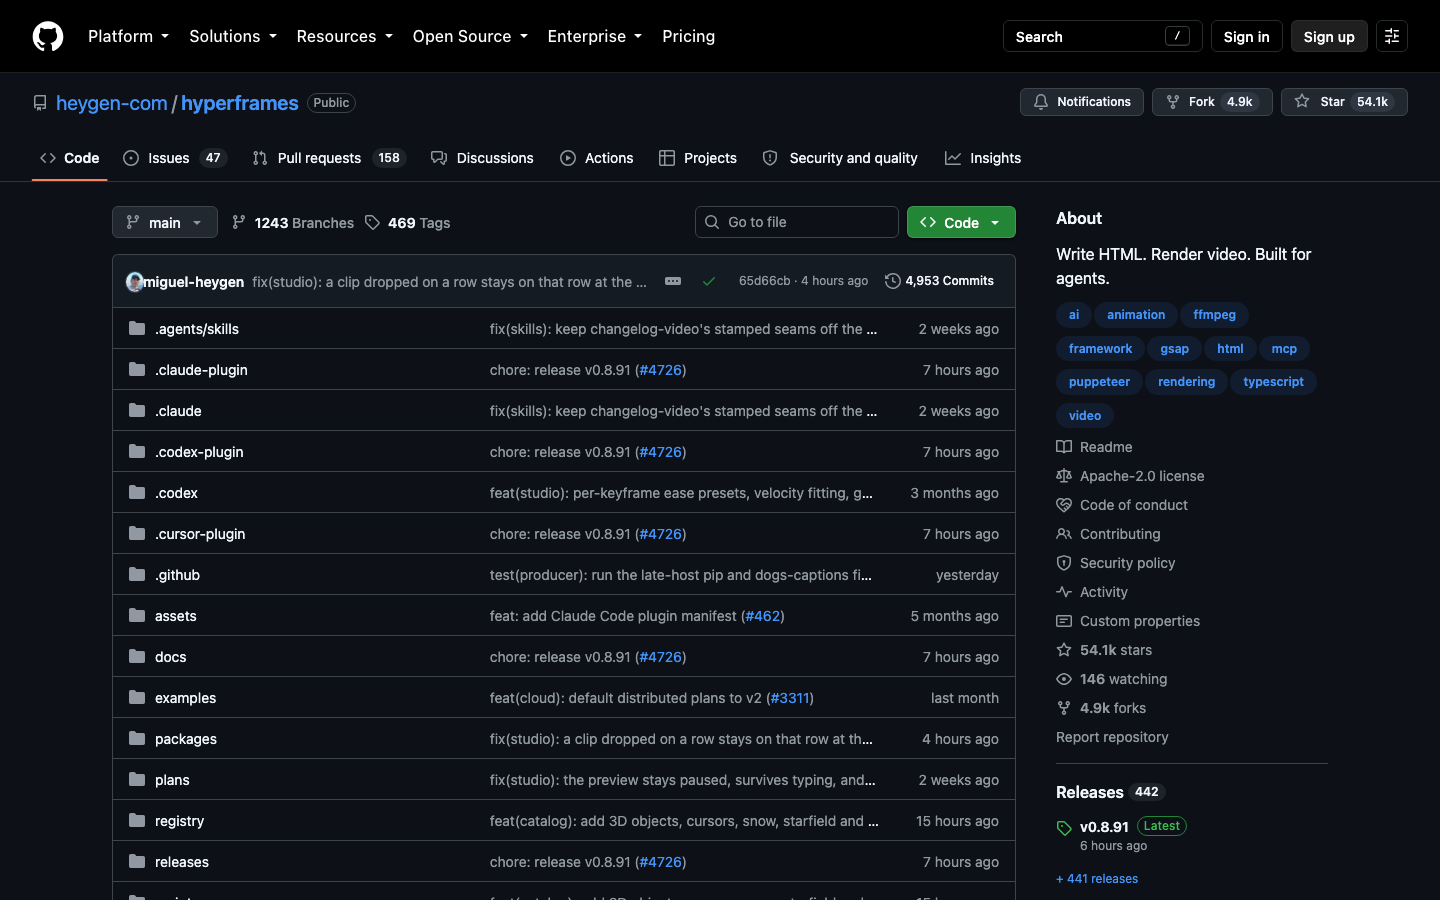
Task: Open the main branch selector dropdown
Action: tap(165, 222)
